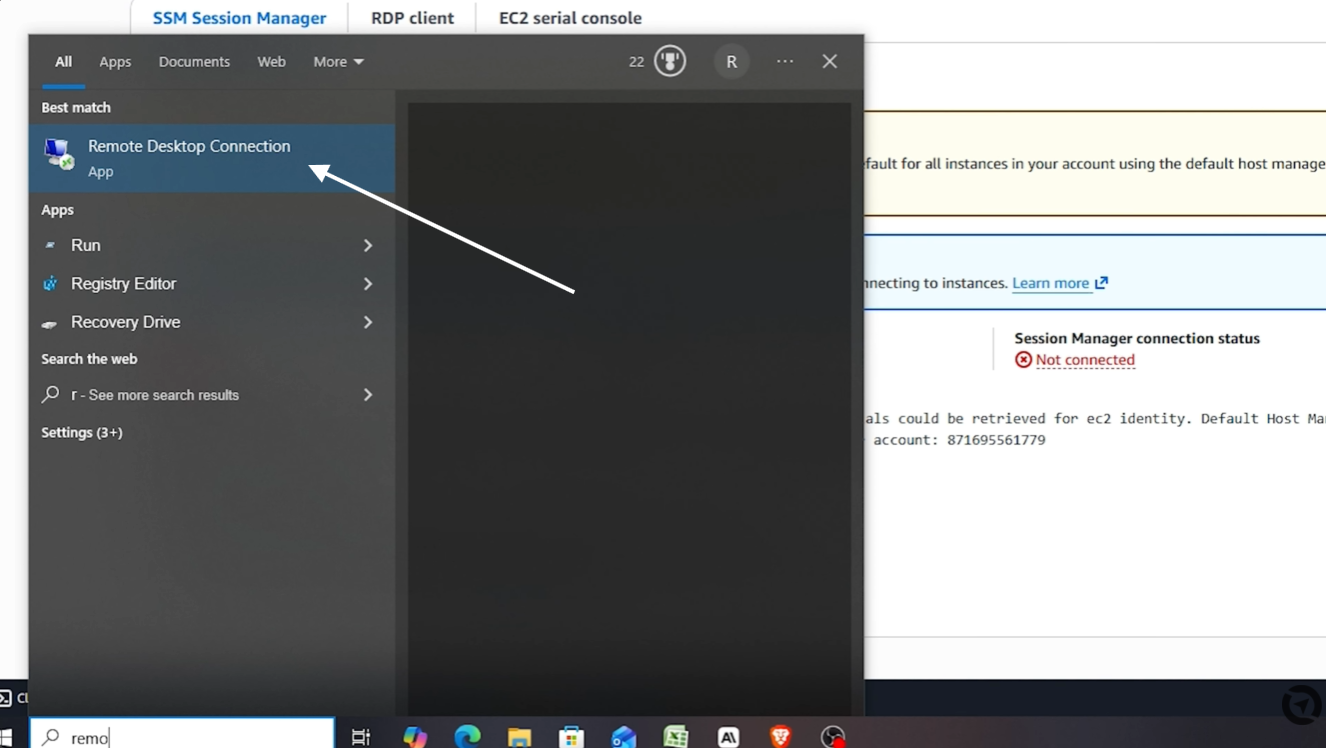Open Outlook from the taskbar

click(624, 737)
